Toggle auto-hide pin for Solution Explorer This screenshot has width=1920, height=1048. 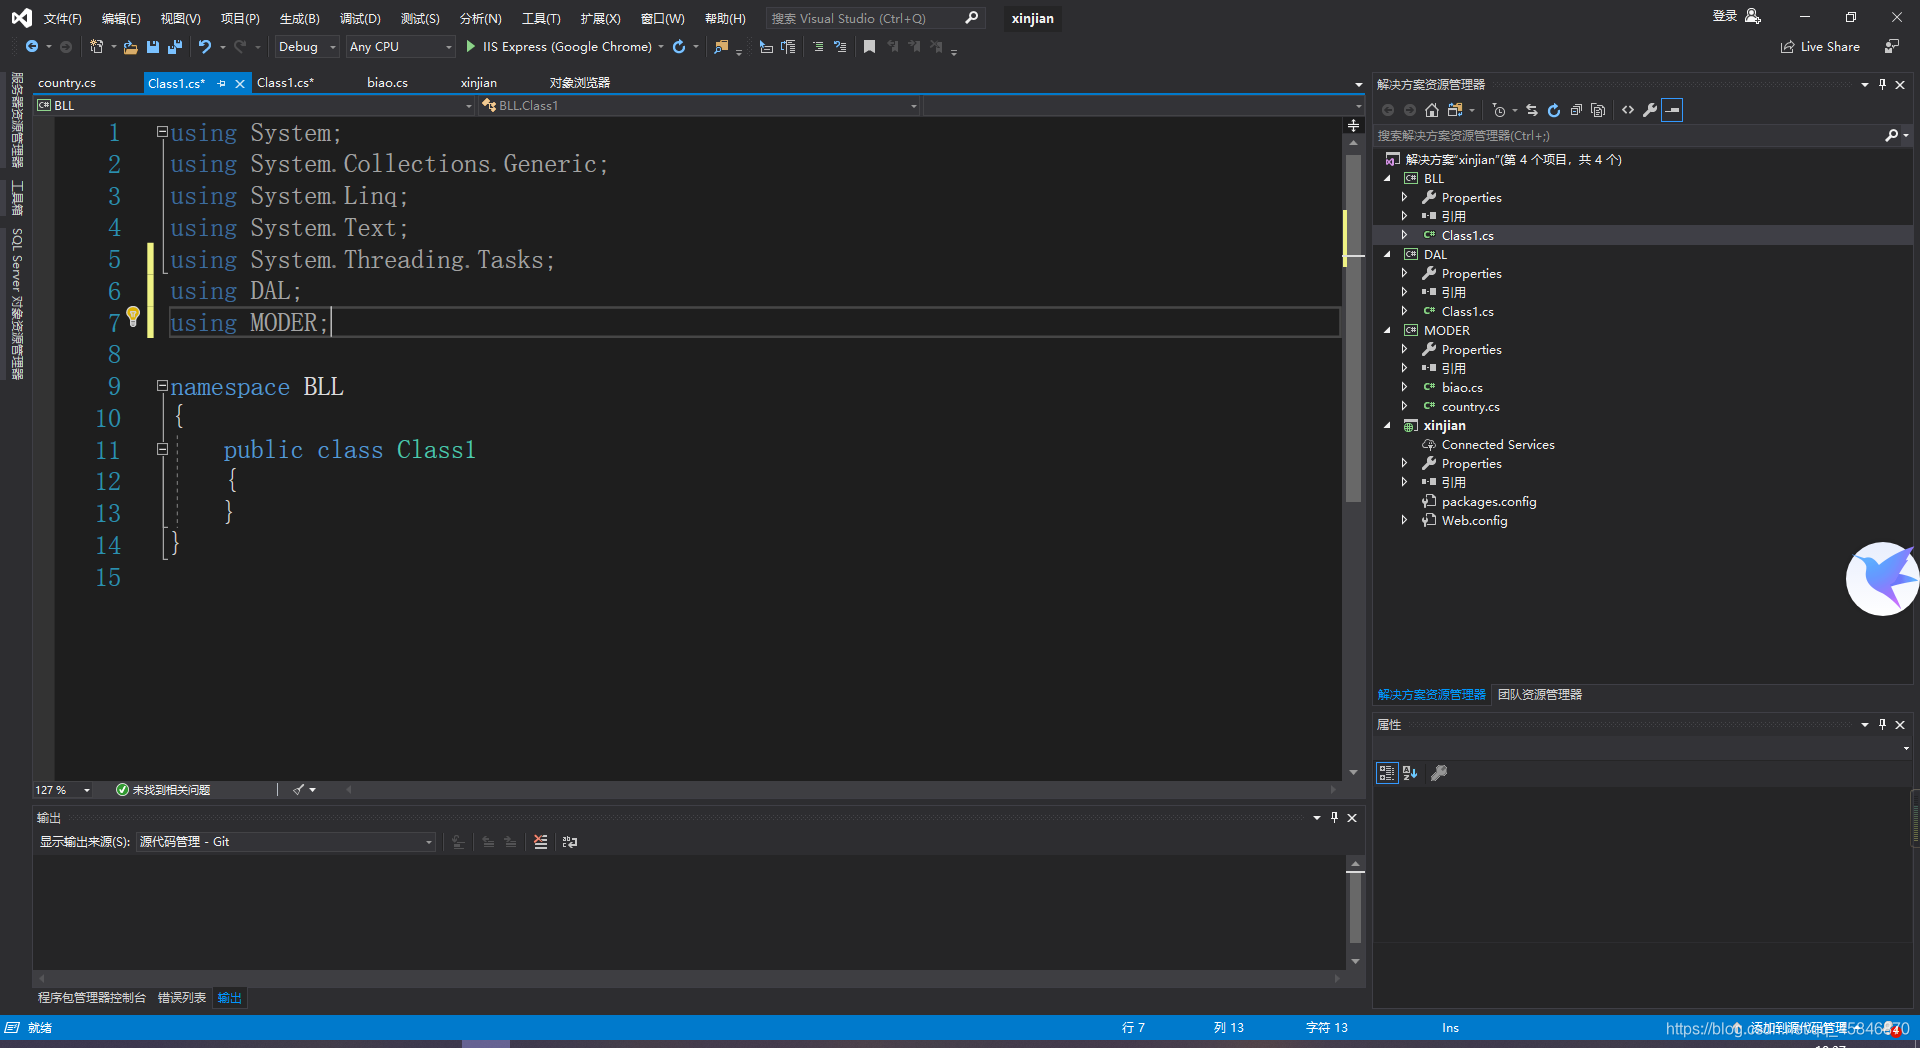tap(1882, 85)
